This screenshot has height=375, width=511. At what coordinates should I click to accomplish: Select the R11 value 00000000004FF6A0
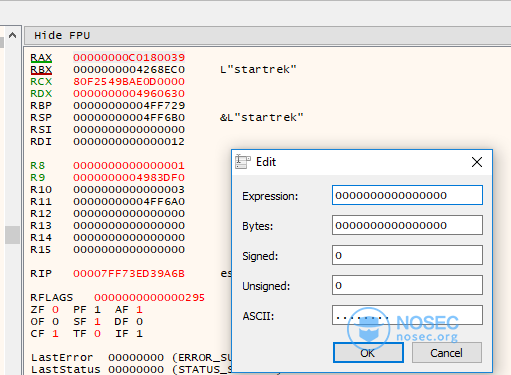point(129,202)
